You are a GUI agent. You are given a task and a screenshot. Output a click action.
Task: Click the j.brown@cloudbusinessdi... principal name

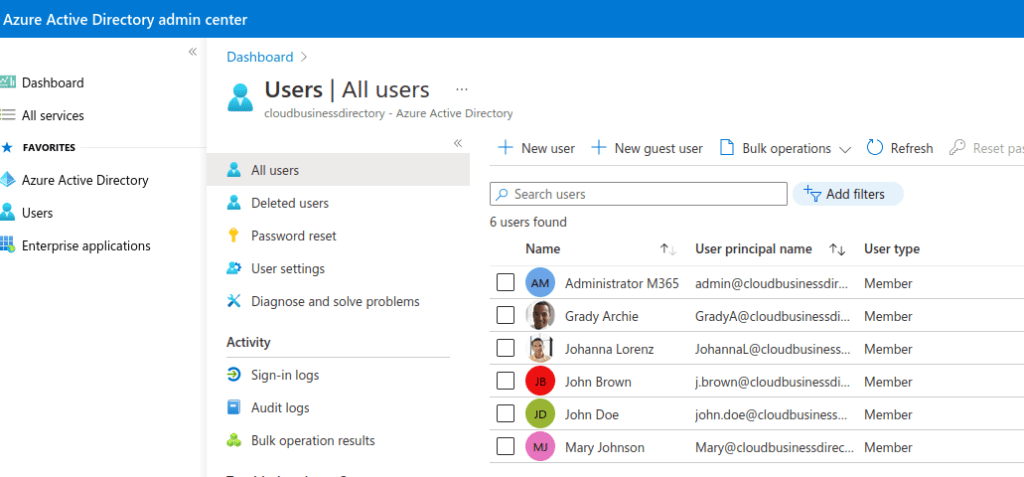click(x=773, y=382)
